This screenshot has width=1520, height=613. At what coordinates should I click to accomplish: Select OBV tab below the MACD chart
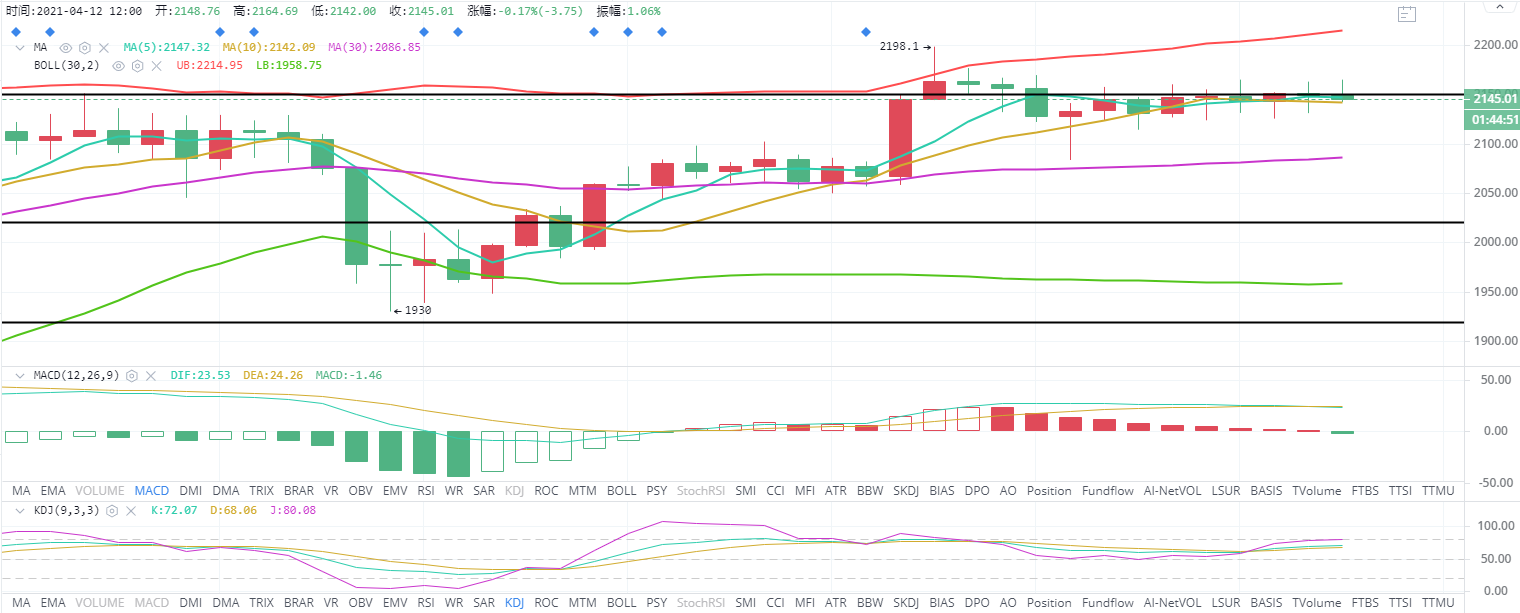[360, 491]
